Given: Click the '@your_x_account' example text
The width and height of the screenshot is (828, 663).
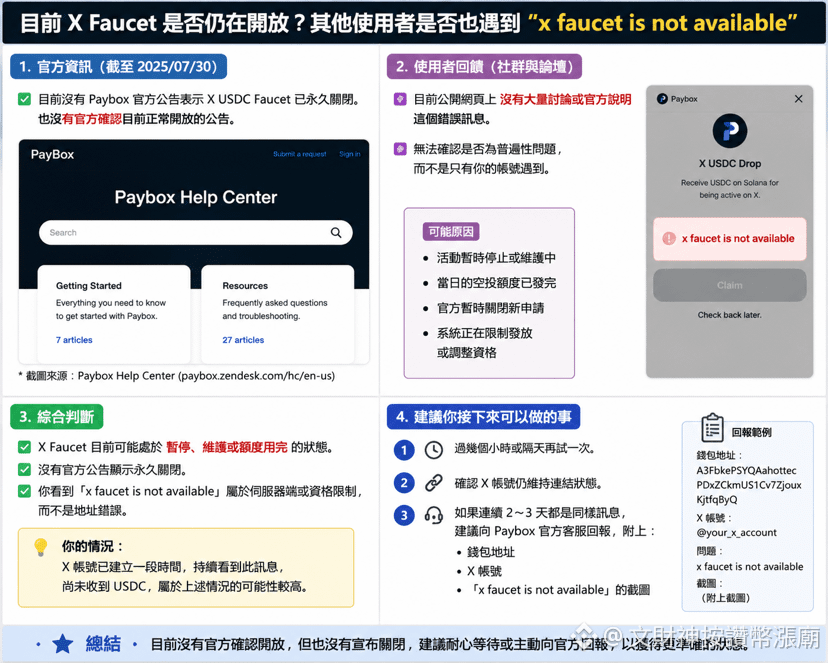Looking at the screenshot, I should tap(737, 533).
